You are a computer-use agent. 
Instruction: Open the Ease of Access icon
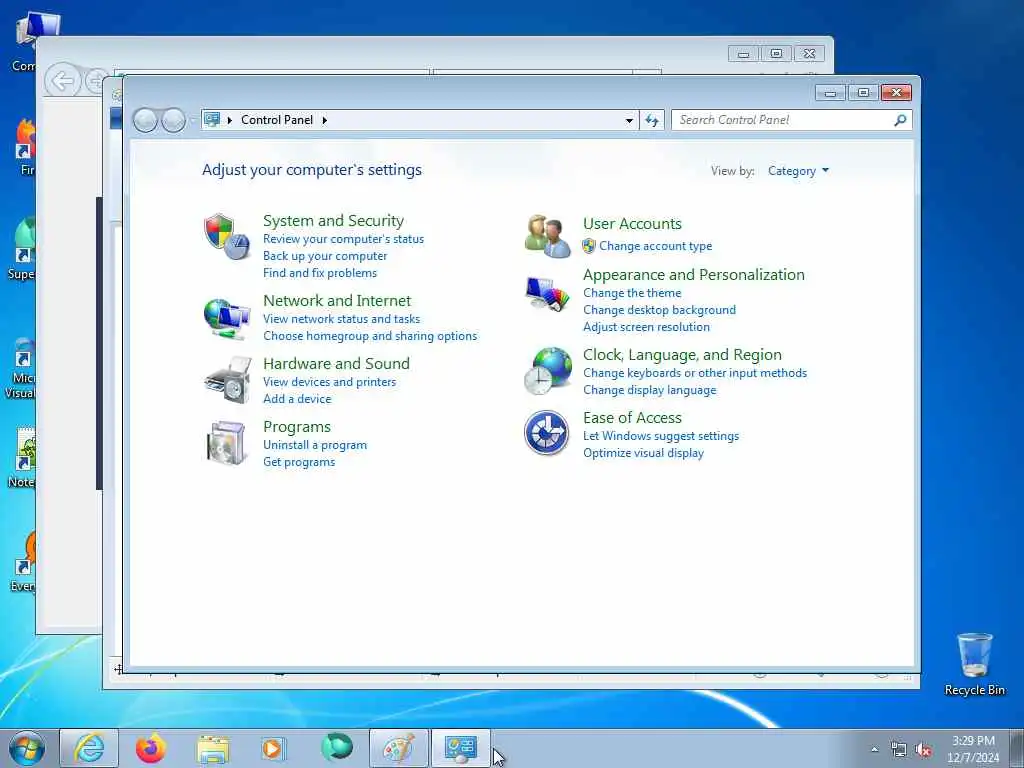[x=547, y=432]
